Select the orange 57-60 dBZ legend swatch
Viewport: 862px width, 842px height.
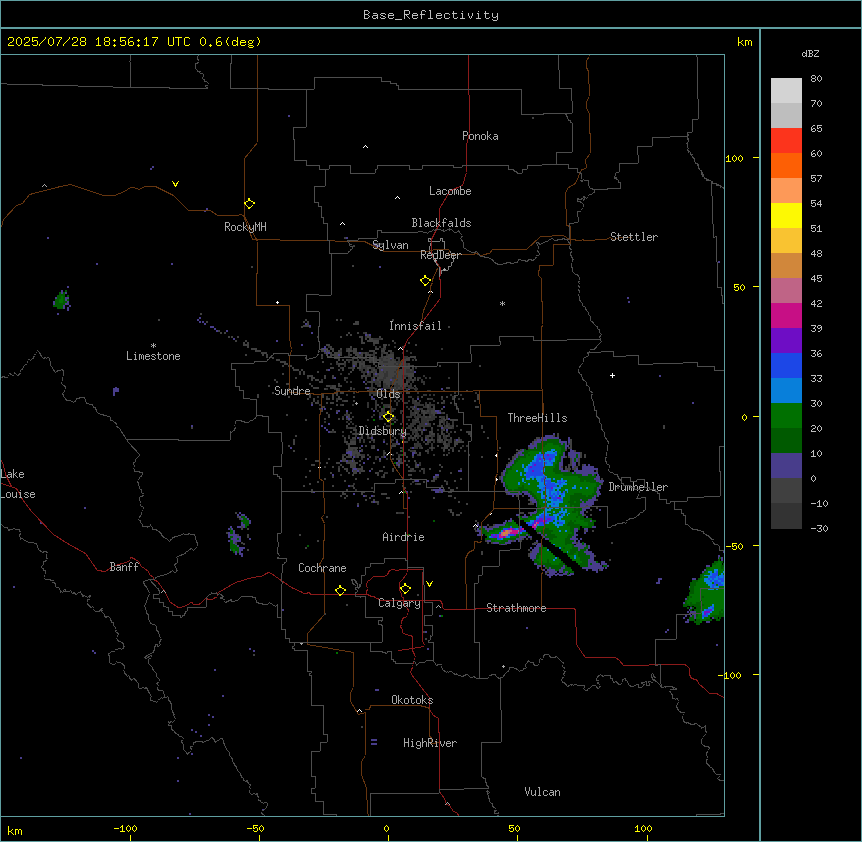786,165
